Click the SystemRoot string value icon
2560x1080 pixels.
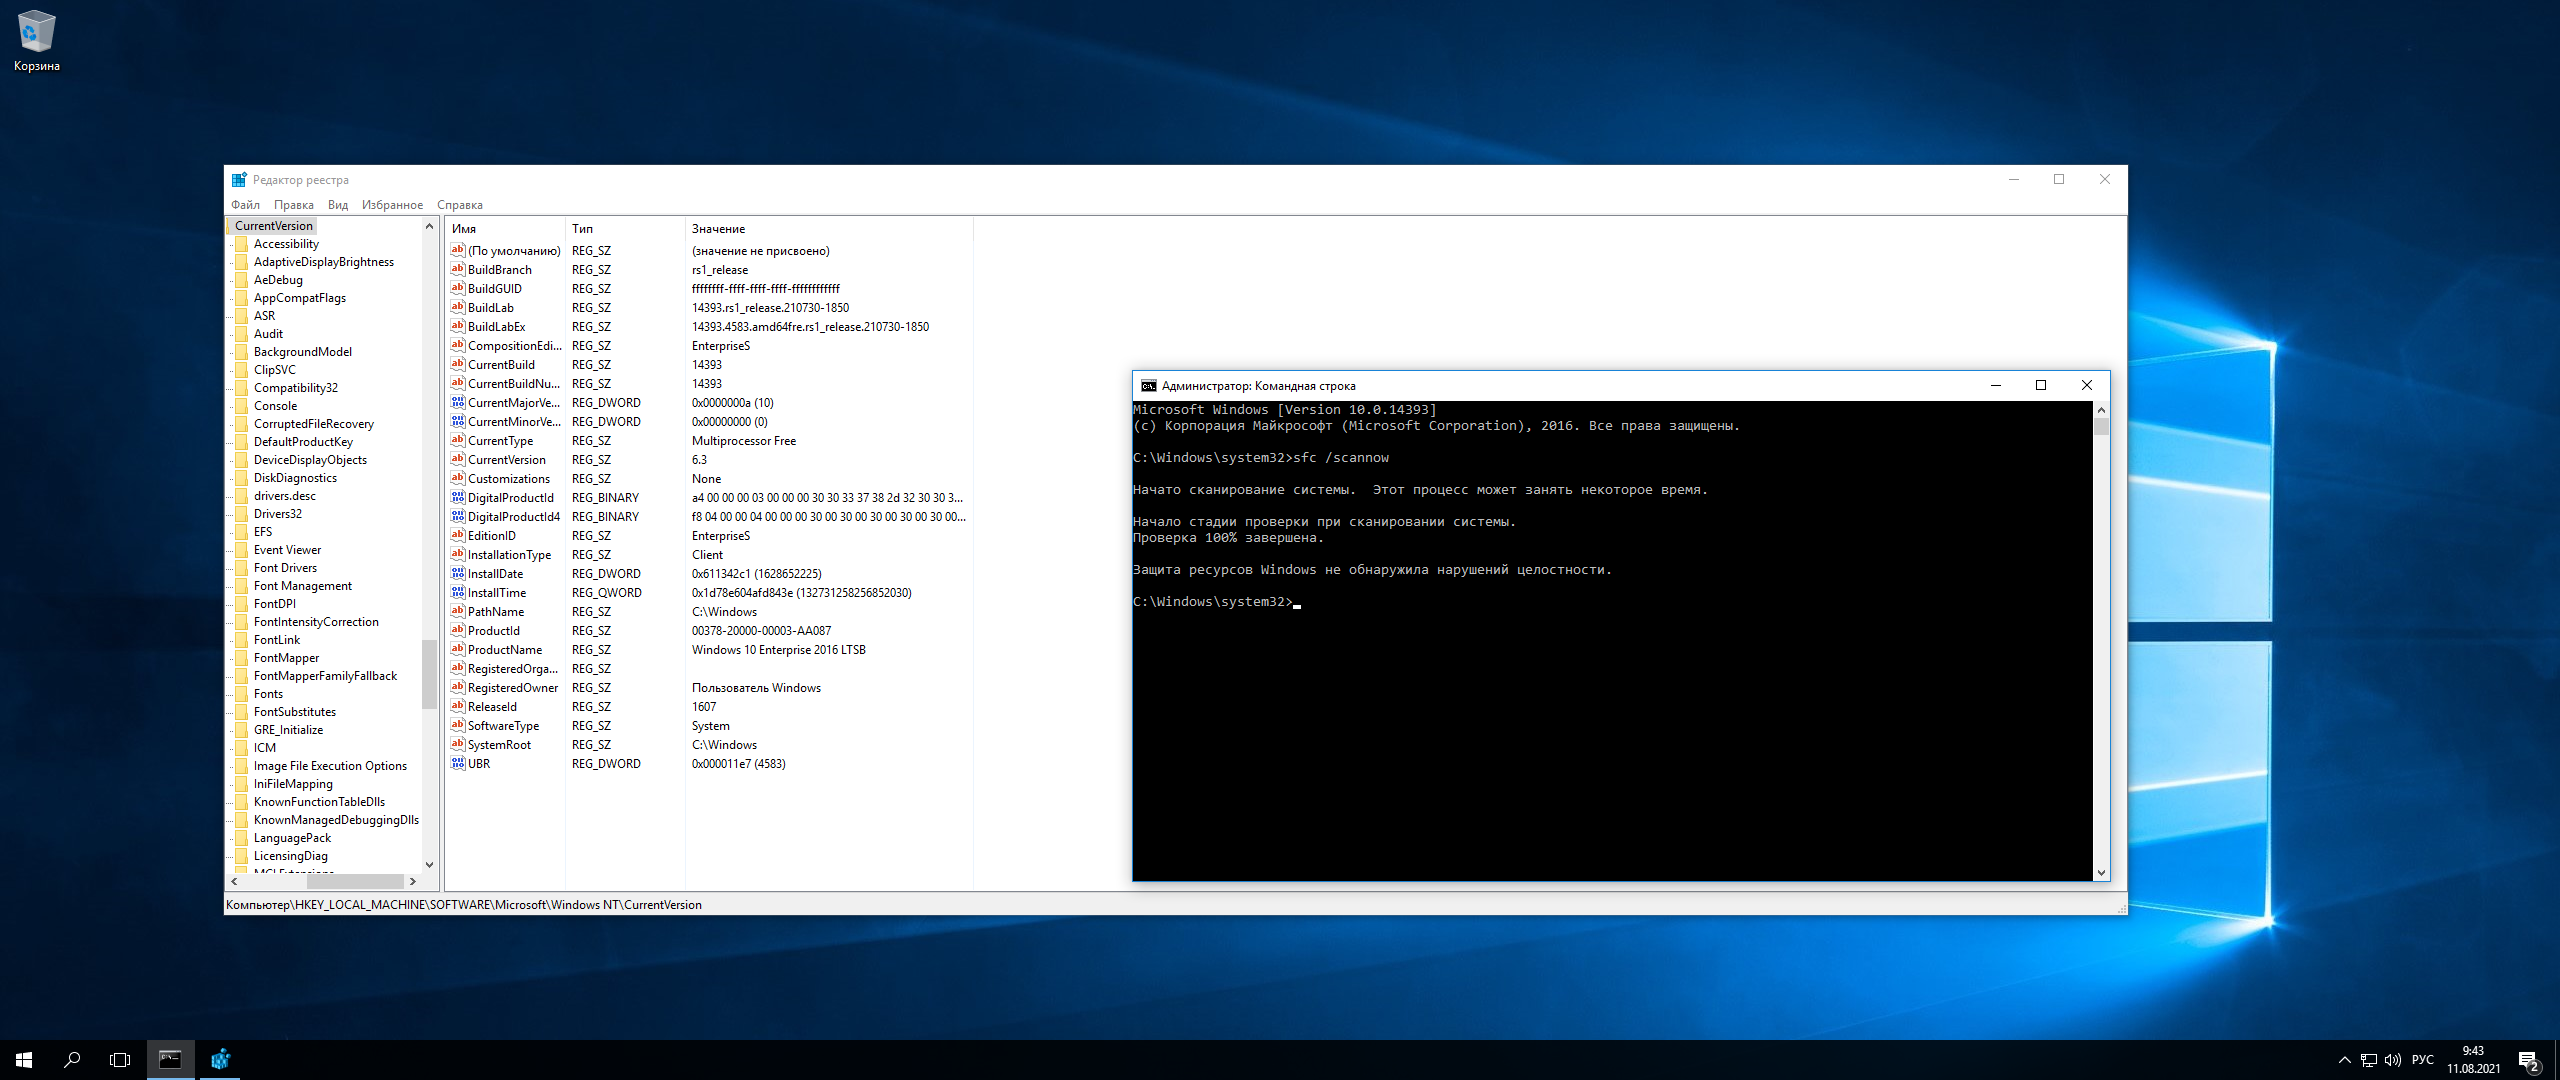(458, 744)
